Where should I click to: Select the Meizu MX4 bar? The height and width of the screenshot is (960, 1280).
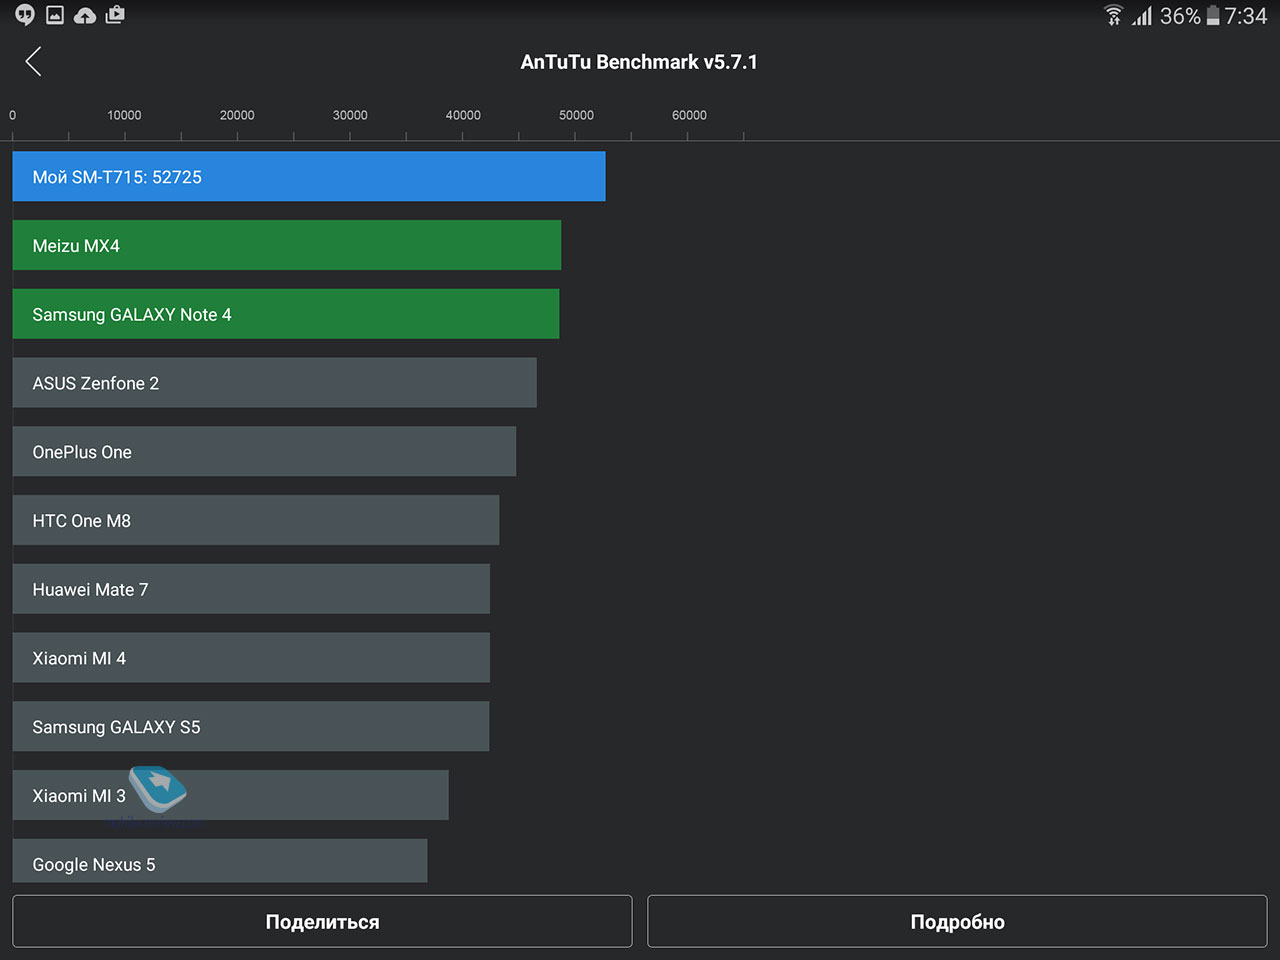pos(287,245)
